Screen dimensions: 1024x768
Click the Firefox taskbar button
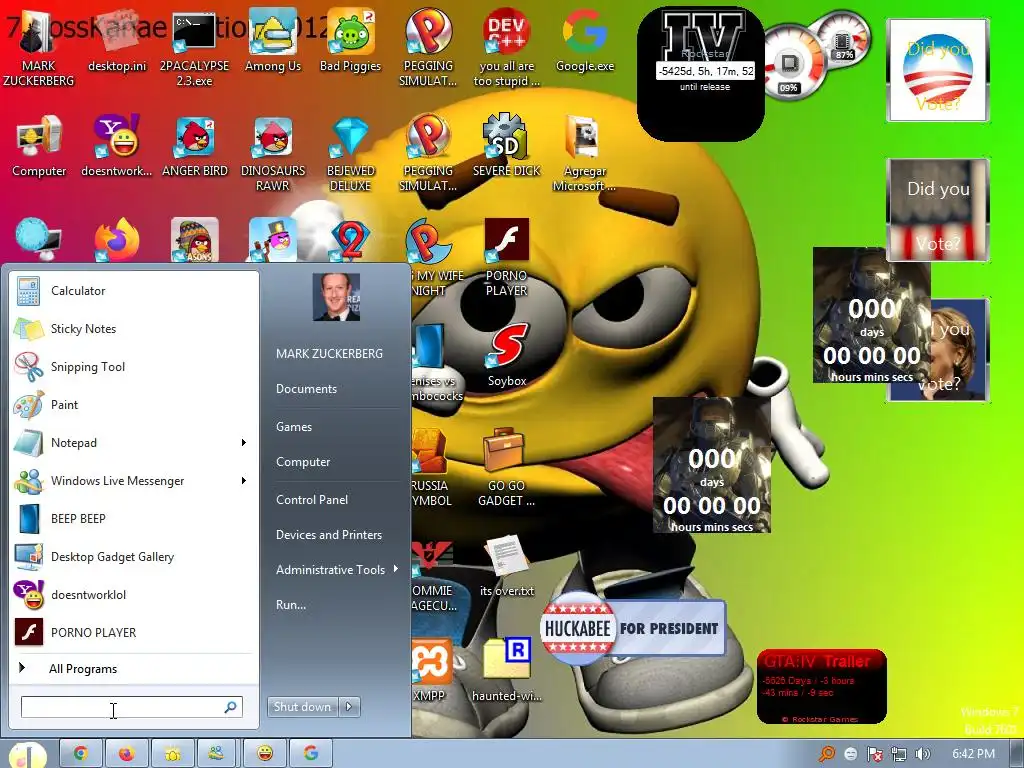coord(126,754)
